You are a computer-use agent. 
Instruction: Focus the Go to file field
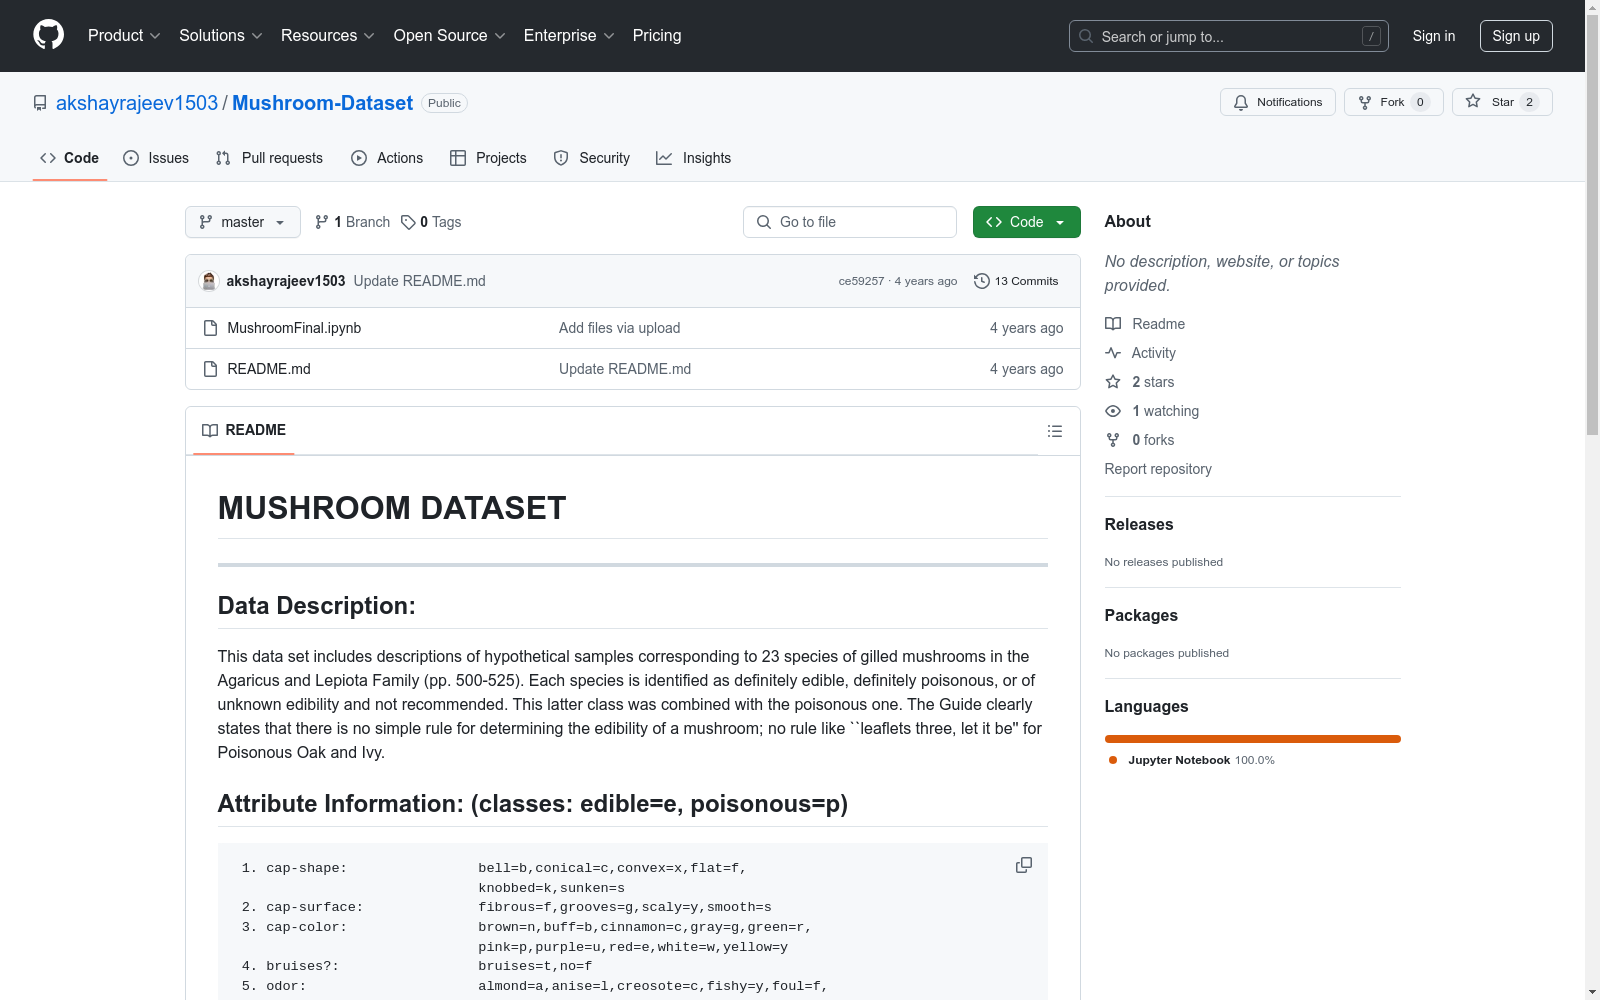click(x=850, y=222)
